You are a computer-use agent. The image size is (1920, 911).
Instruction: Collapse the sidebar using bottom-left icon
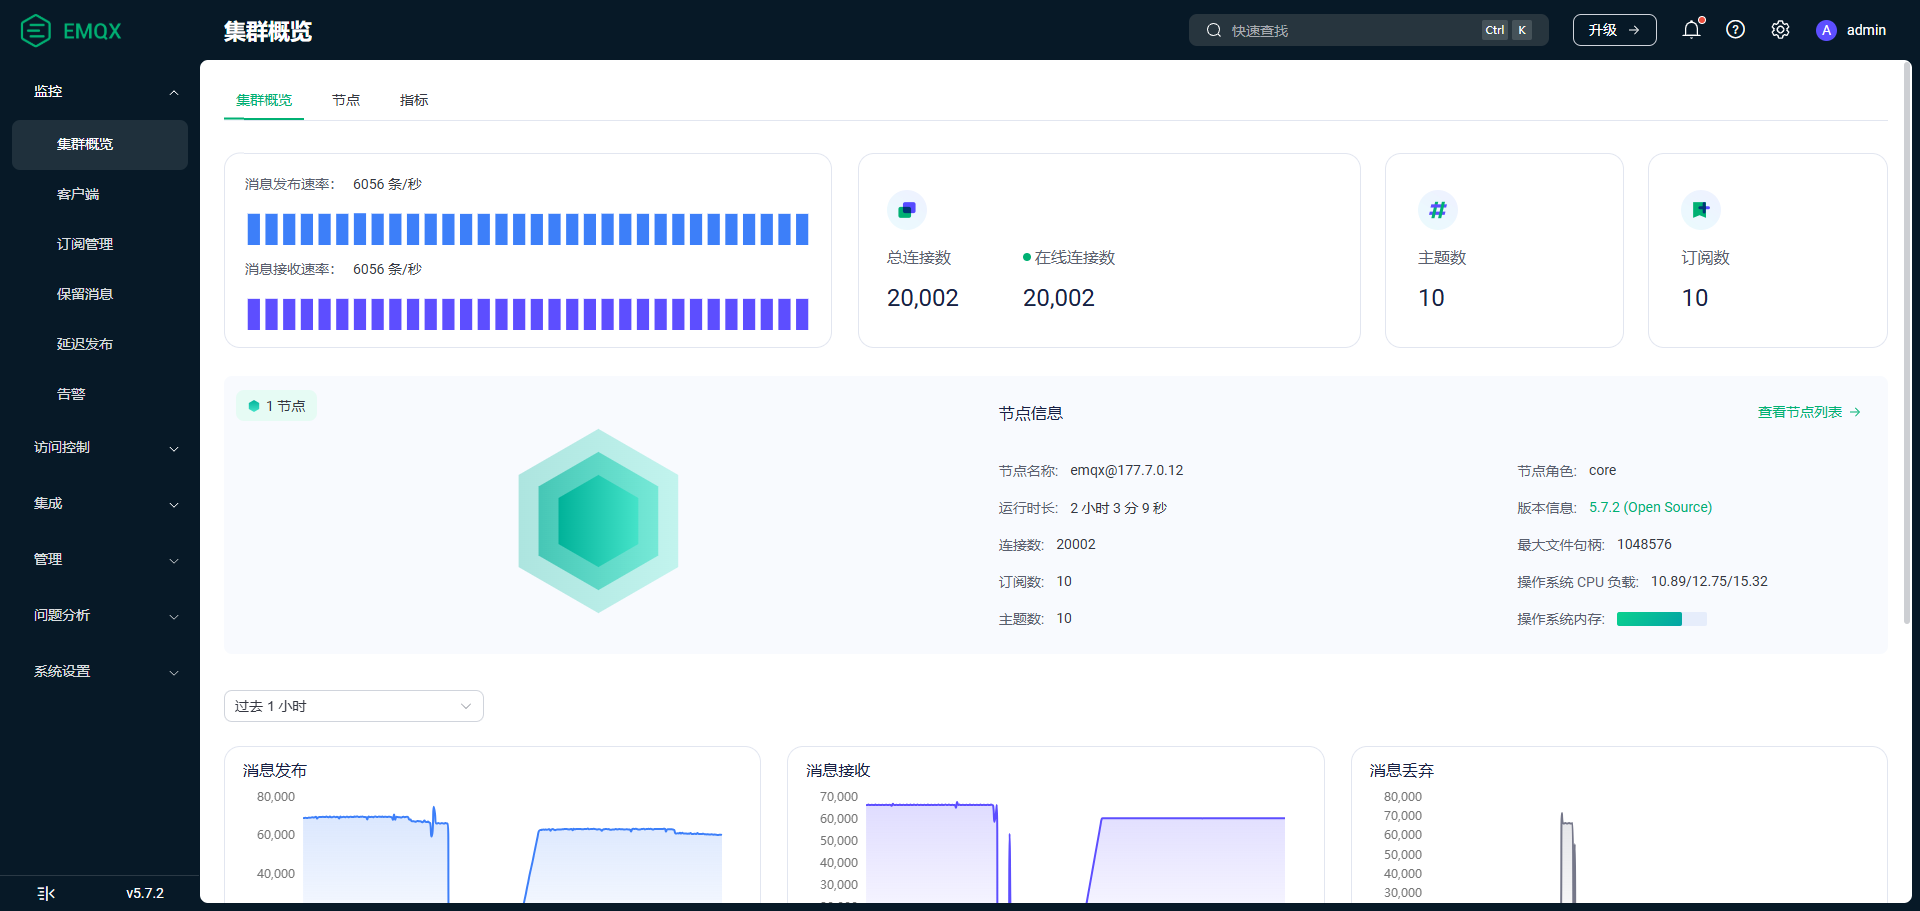tap(46, 893)
